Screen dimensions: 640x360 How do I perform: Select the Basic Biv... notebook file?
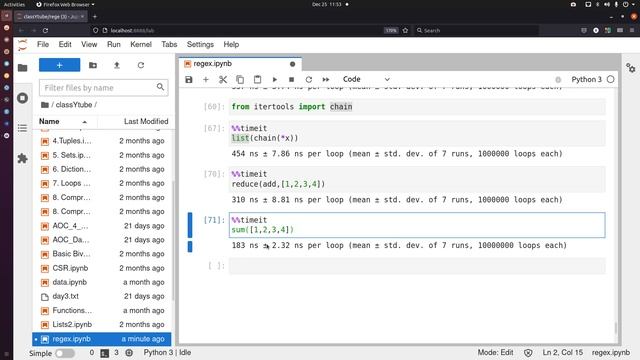tap(102, 254)
